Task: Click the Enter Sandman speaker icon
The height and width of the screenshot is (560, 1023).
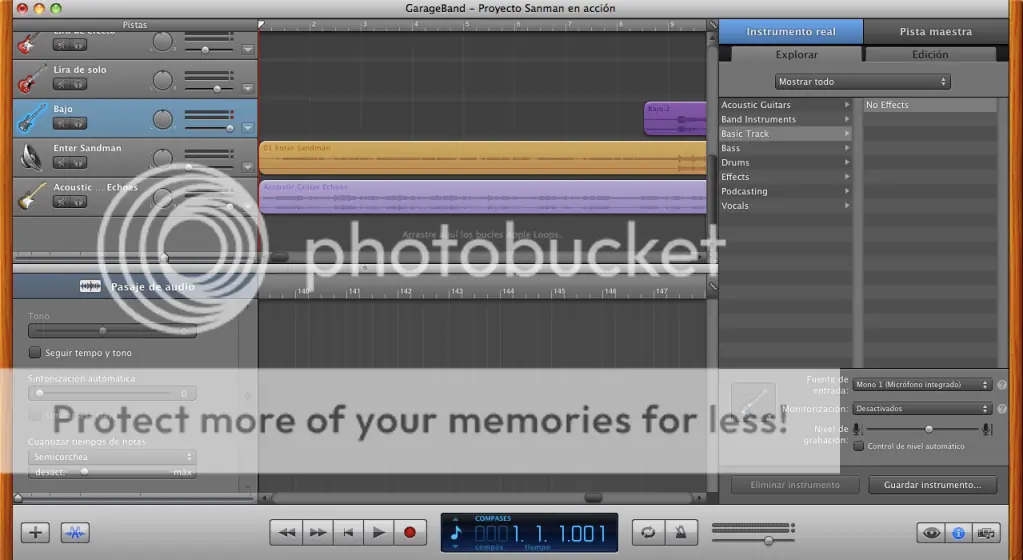Action: coord(31,157)
